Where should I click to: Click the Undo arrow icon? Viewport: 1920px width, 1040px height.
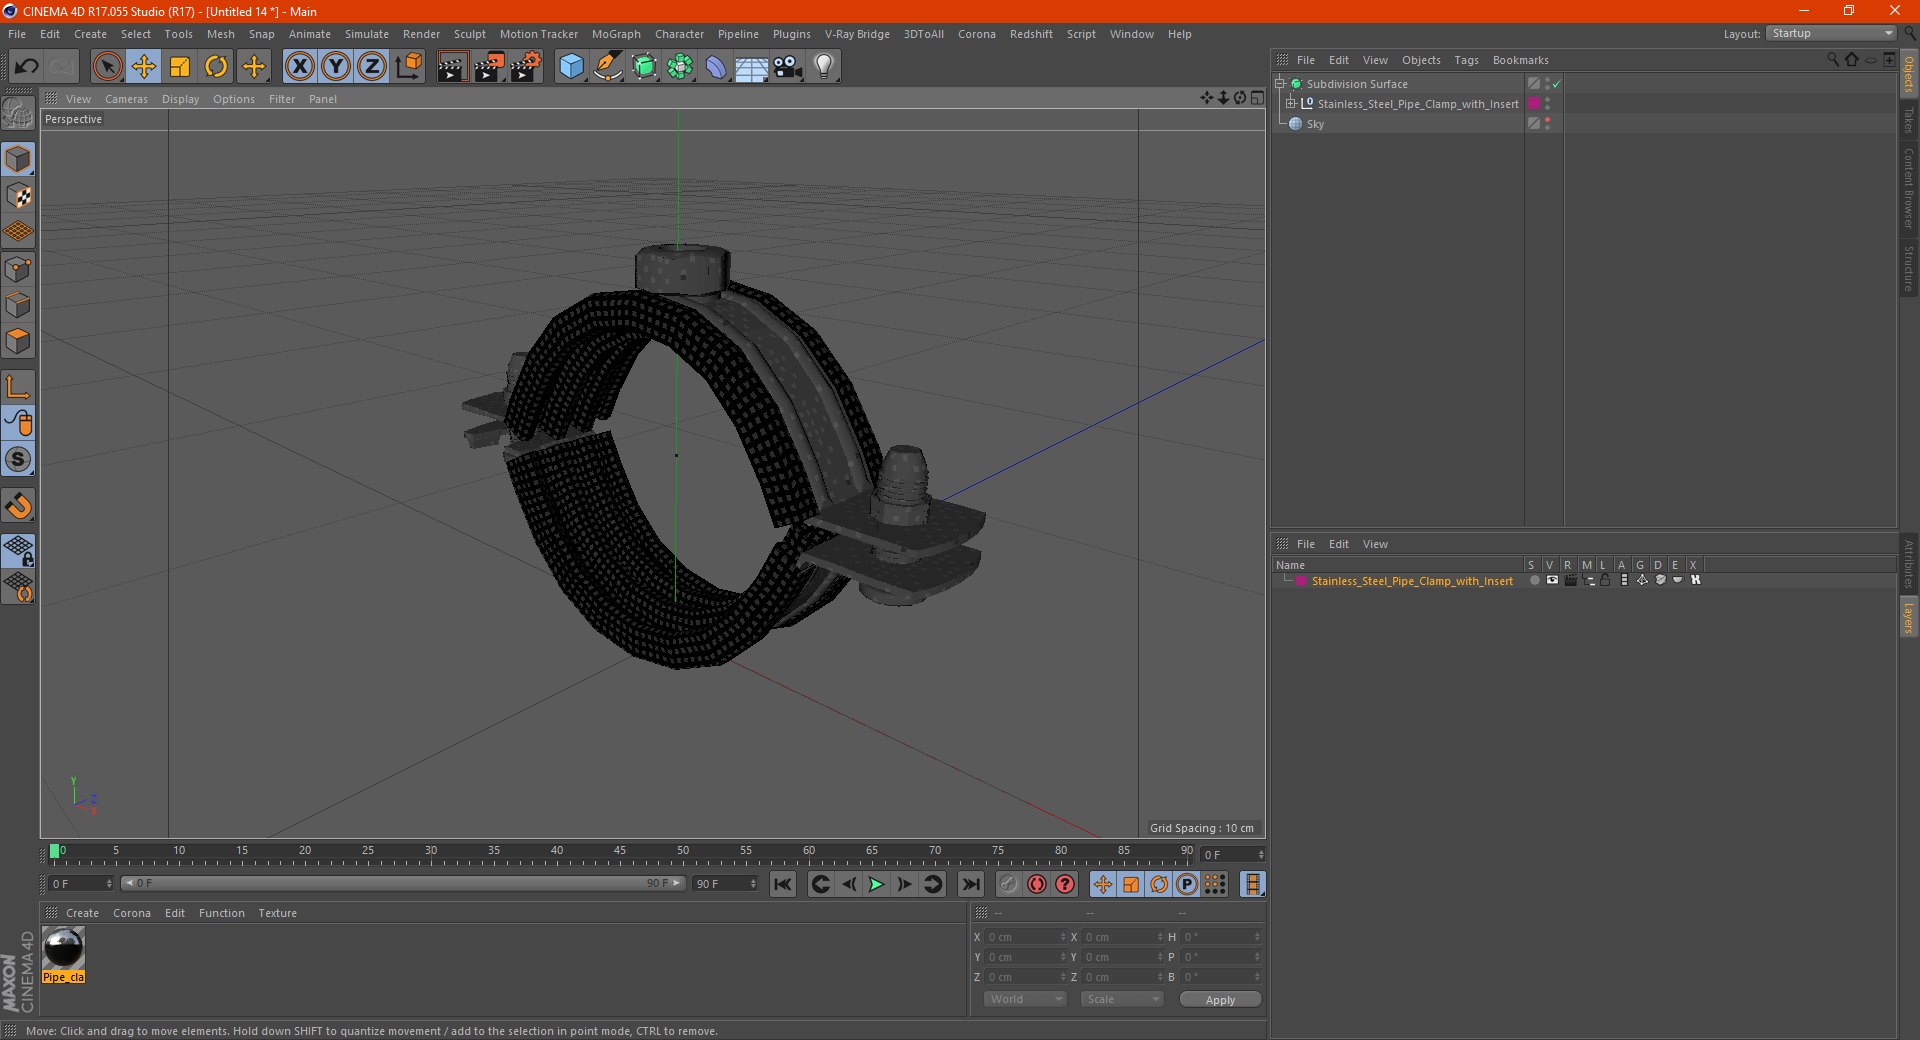coord(27,67)
